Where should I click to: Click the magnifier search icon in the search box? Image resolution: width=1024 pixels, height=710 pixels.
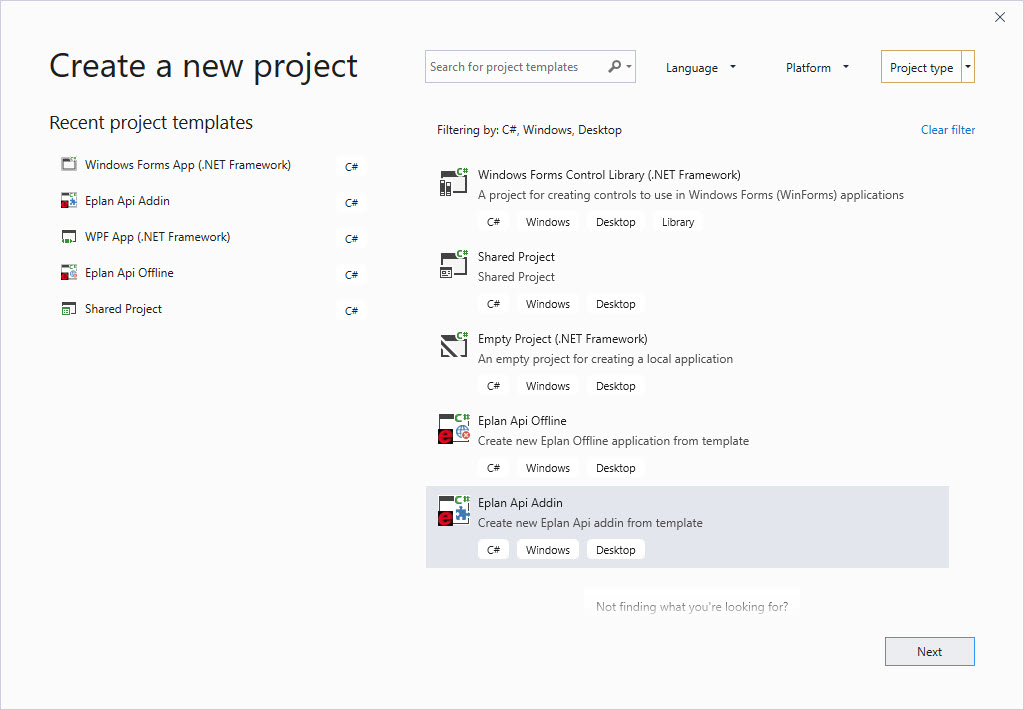point(614,67)
